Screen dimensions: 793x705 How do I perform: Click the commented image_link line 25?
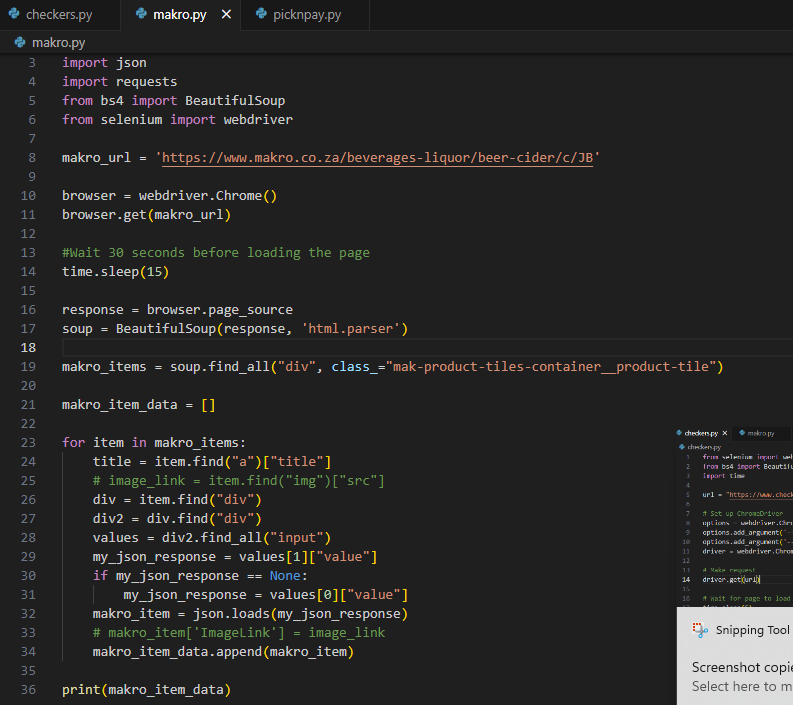coord(239,481)
